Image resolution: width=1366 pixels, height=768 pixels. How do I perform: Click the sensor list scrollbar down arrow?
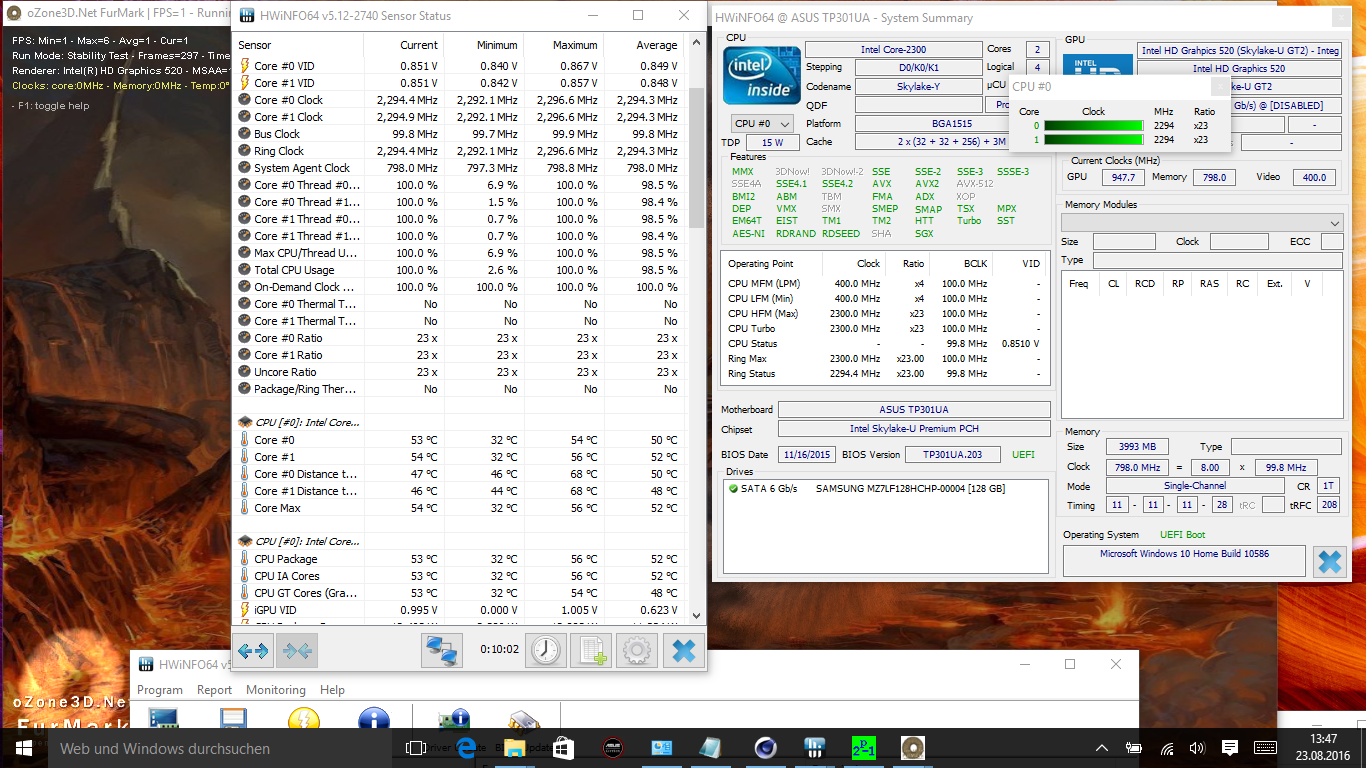[696, 616]
